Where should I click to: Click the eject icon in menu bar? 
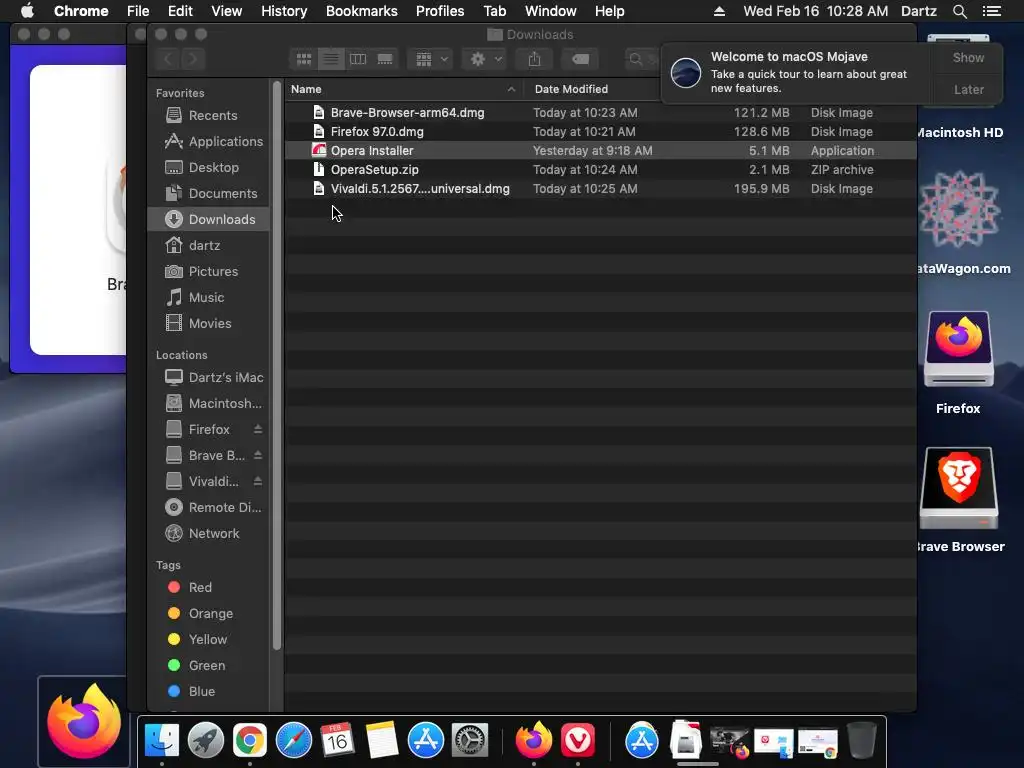[x=719, y=11]
